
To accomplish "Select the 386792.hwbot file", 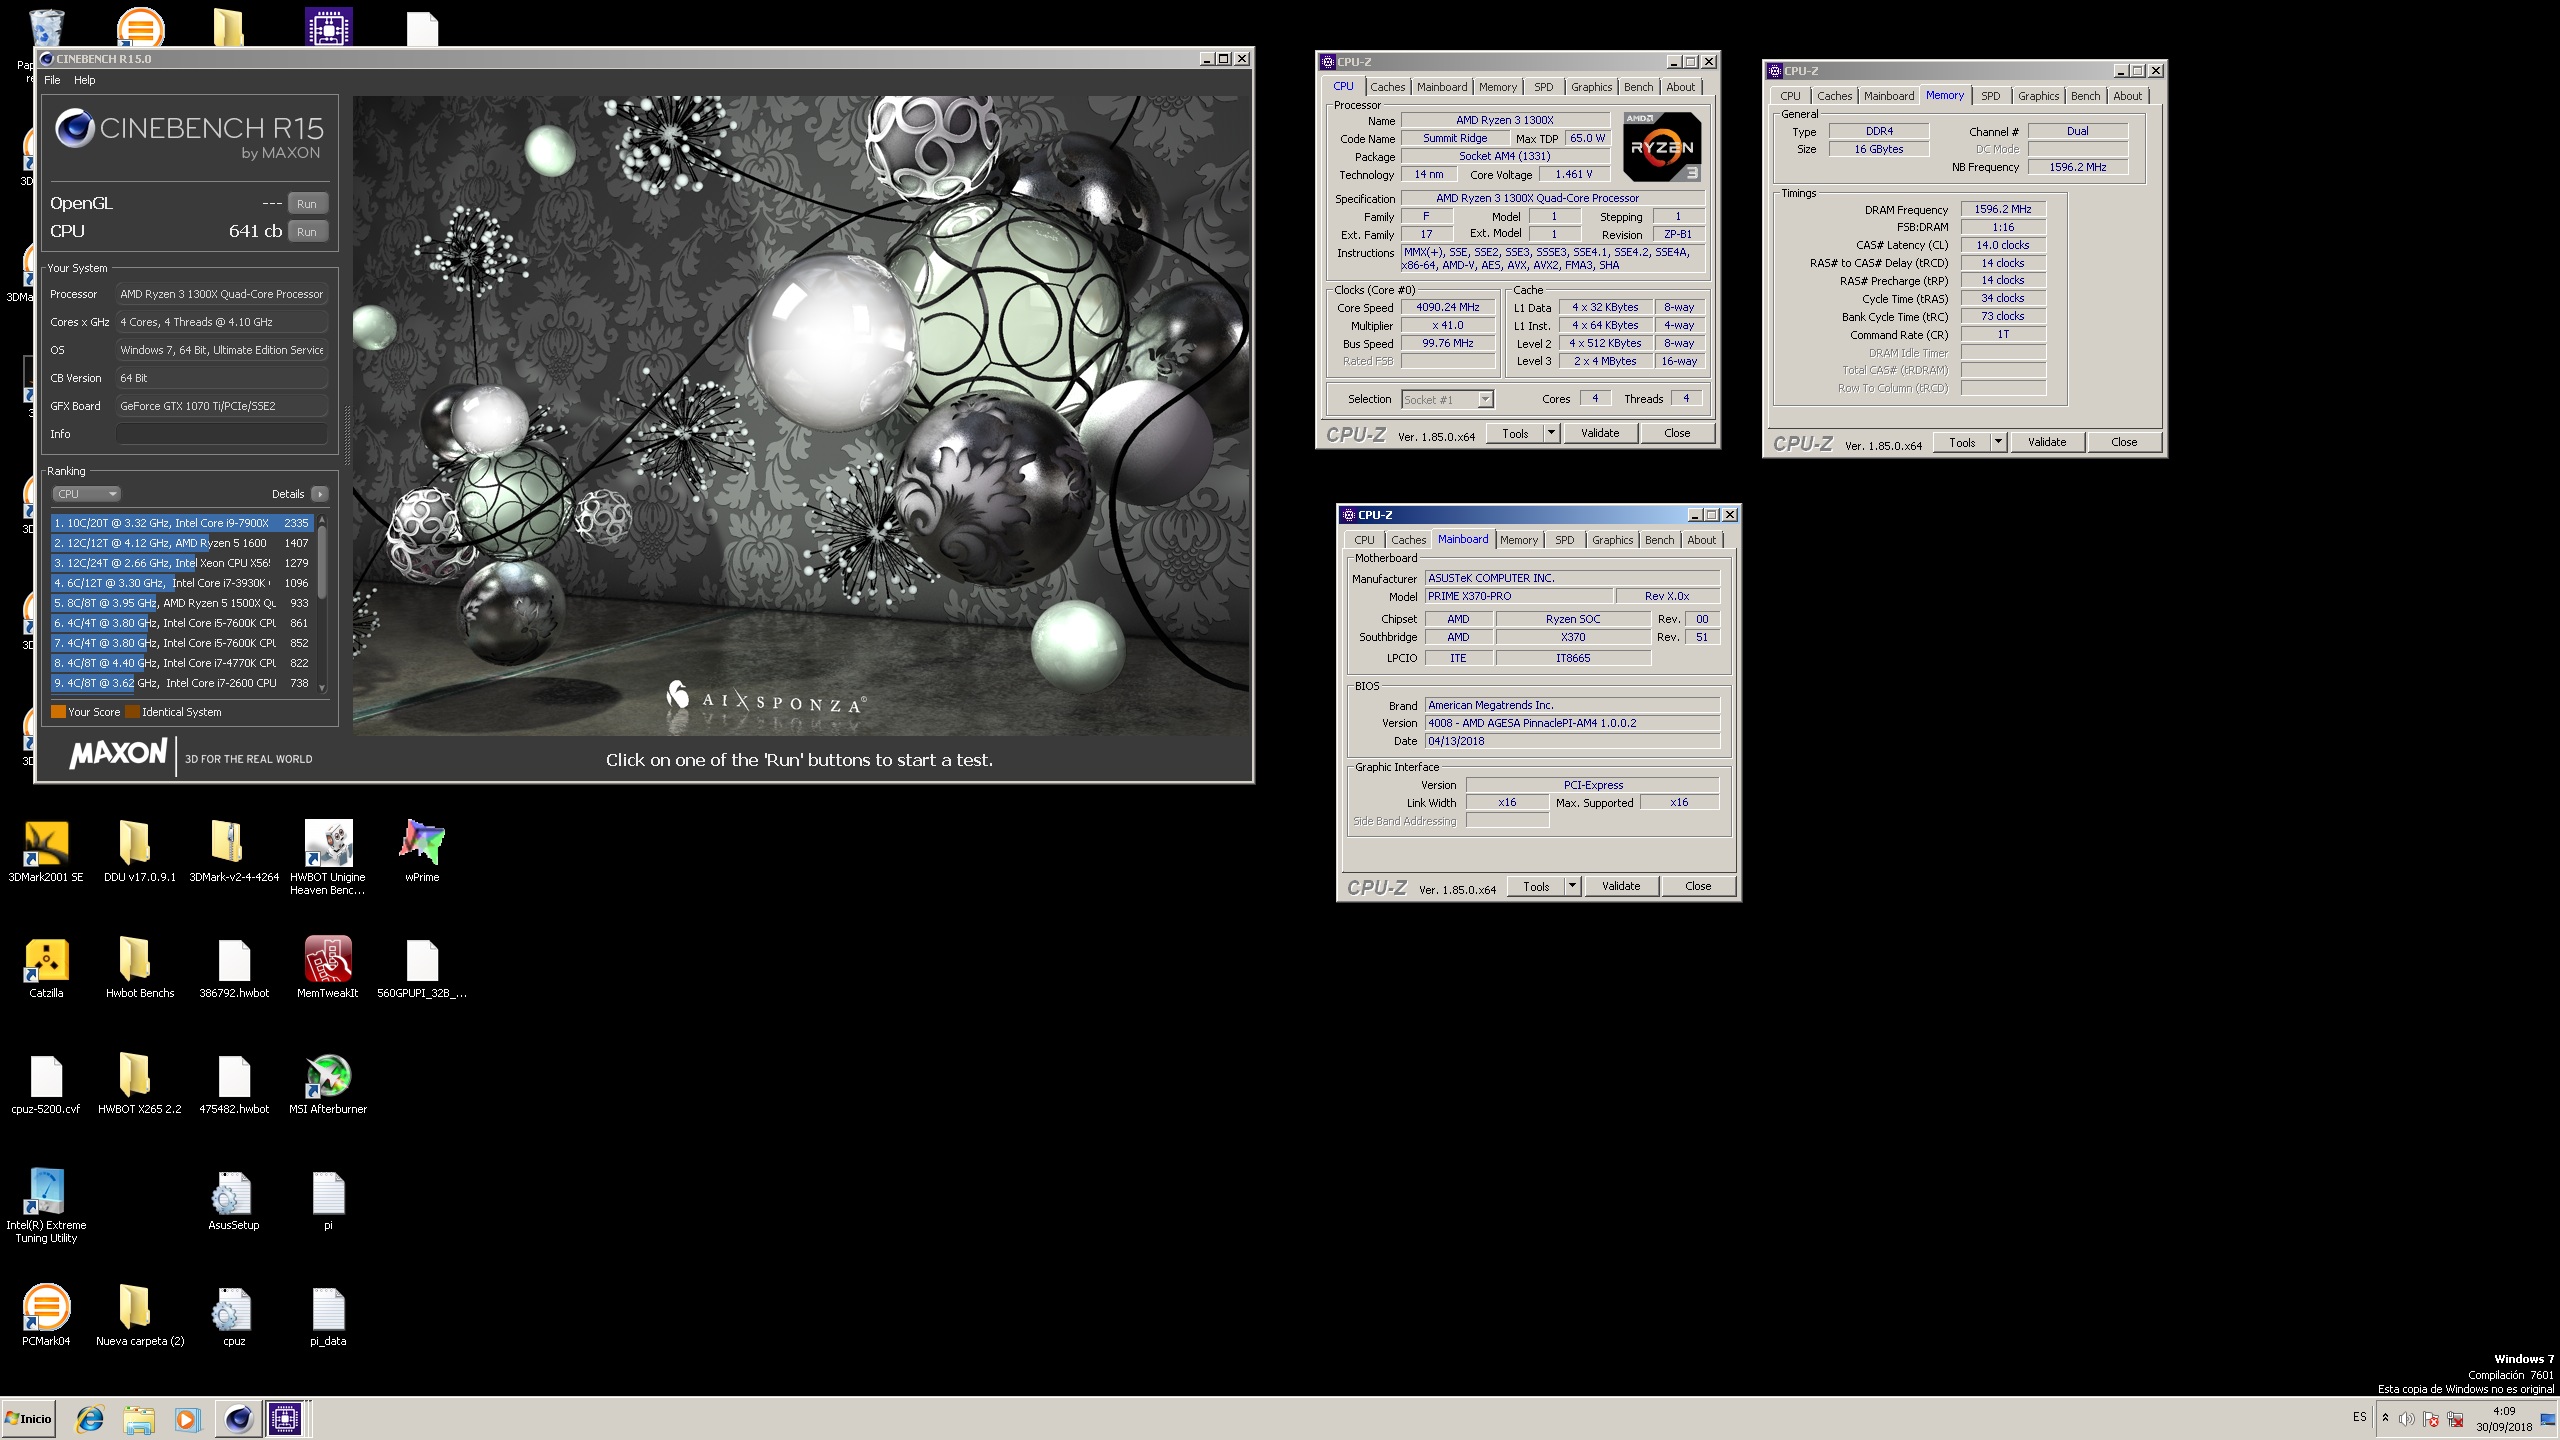I will [234, 967].
